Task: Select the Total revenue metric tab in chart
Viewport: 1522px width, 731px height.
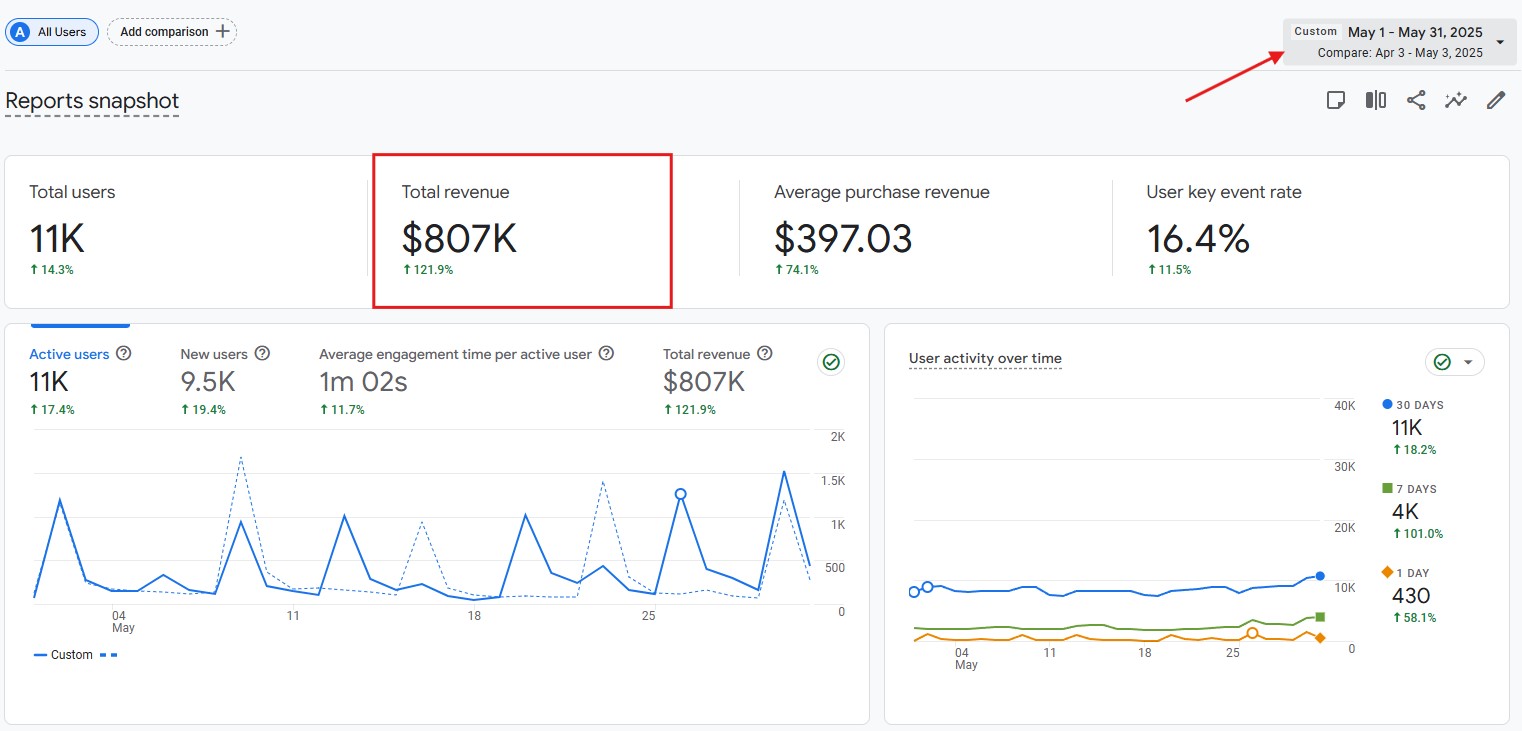Action: pyautogui.click(x=718, y=380)
